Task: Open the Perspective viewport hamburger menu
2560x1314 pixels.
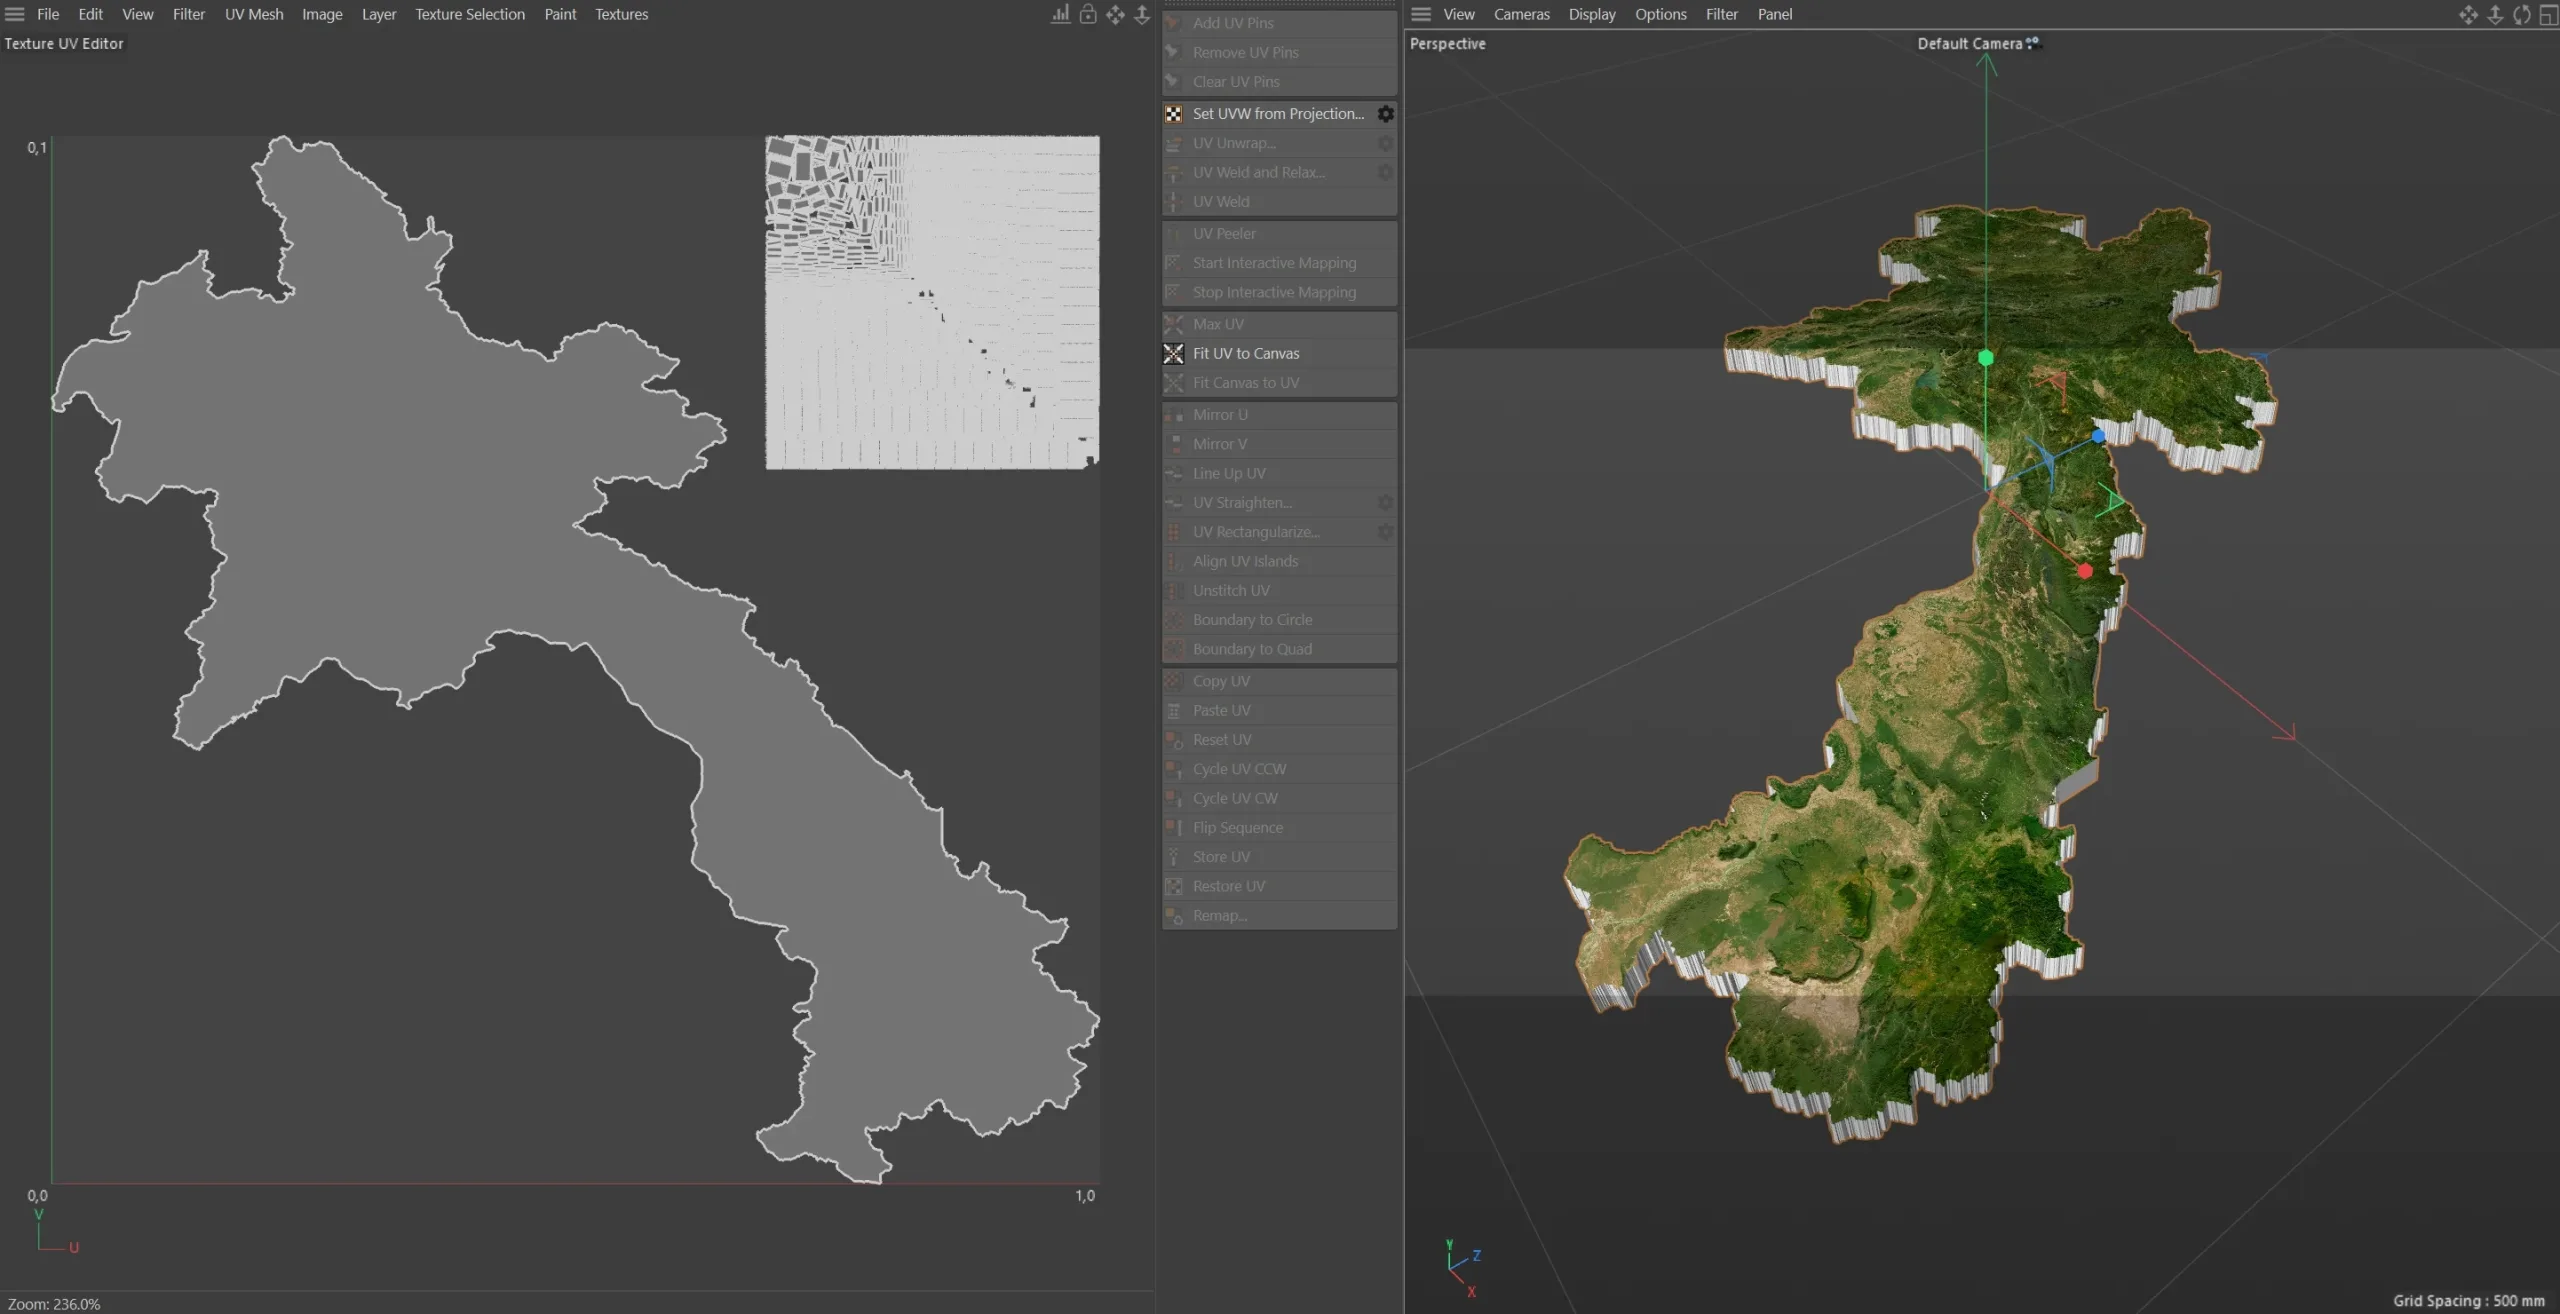Action: (1419, 14)
